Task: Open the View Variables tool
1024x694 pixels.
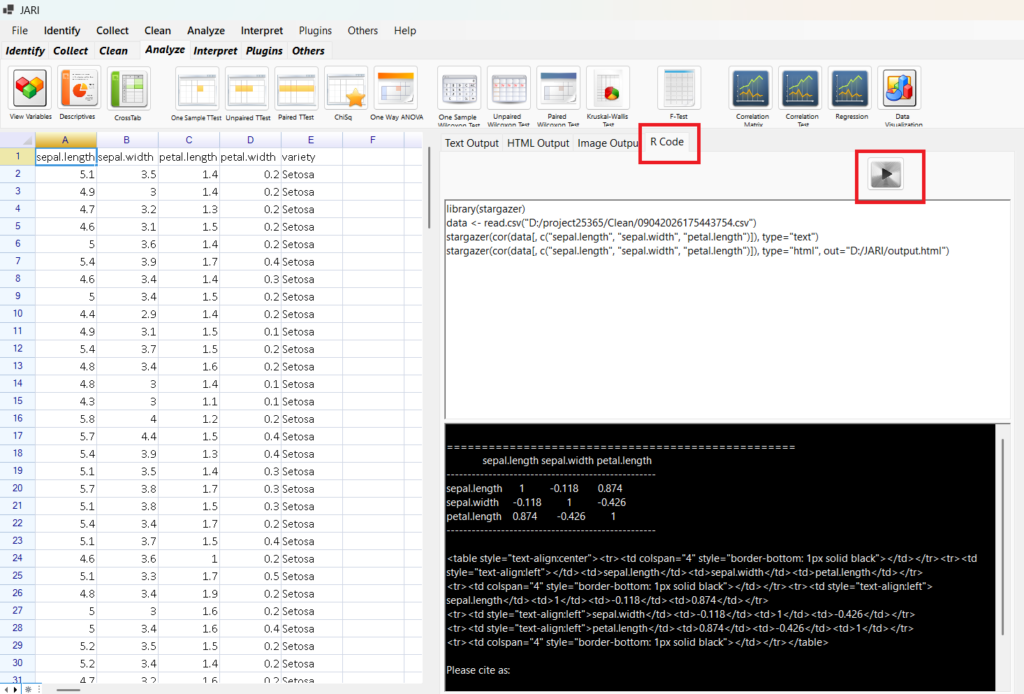Action: [x=31, y=89]
